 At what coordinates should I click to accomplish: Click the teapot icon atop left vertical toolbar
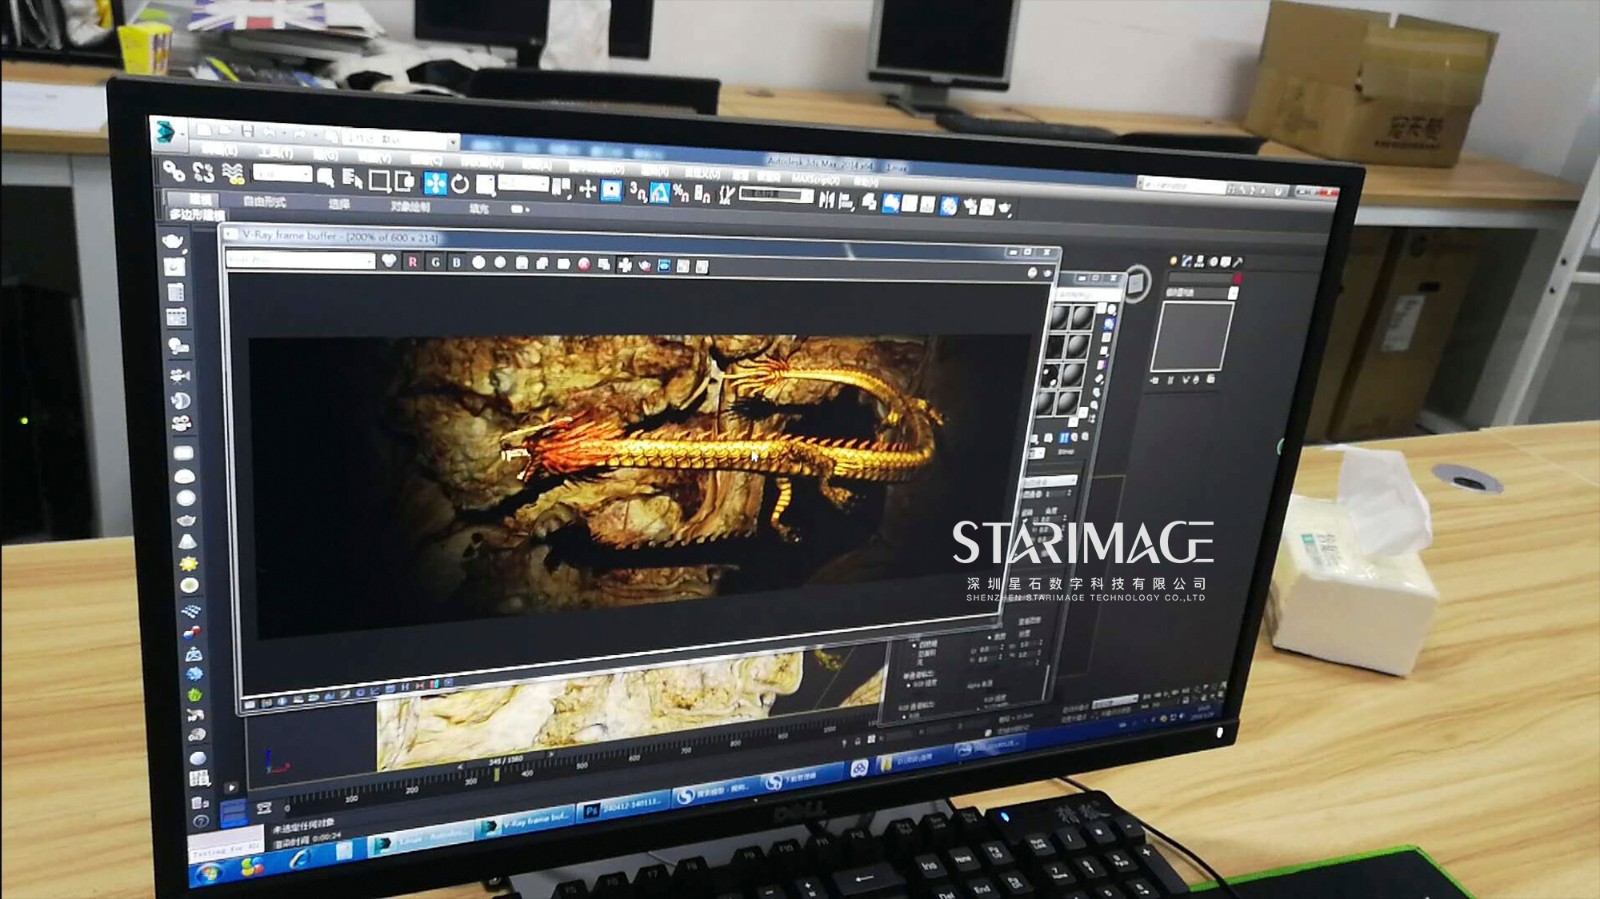173,241
